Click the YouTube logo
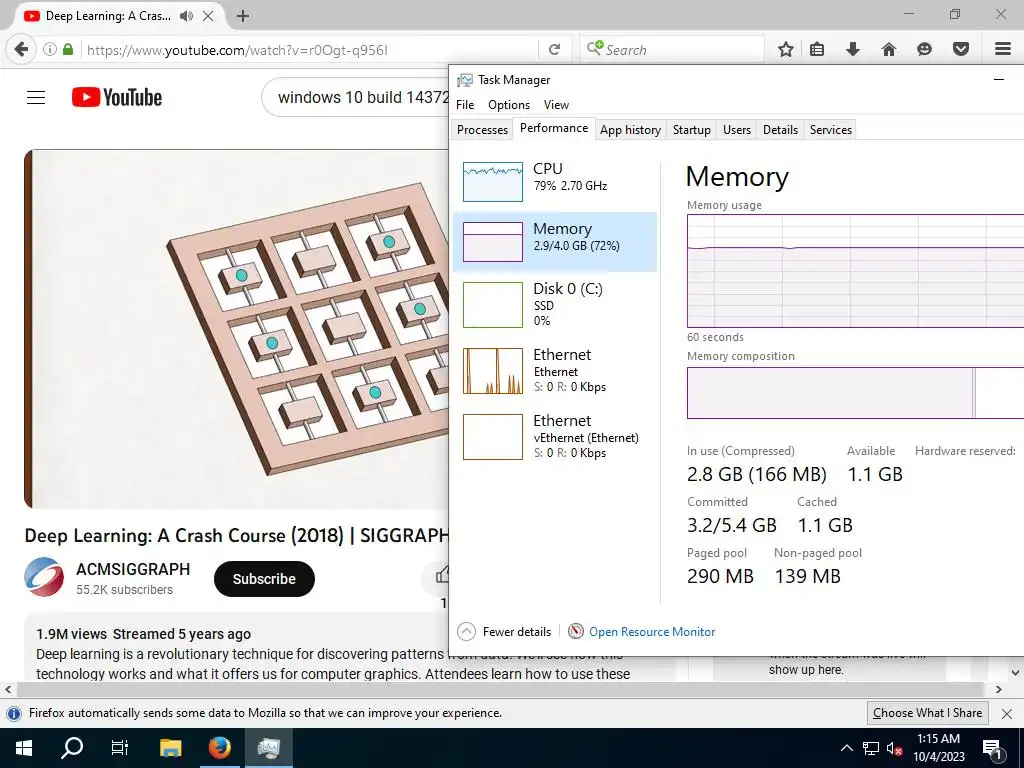 117,97
